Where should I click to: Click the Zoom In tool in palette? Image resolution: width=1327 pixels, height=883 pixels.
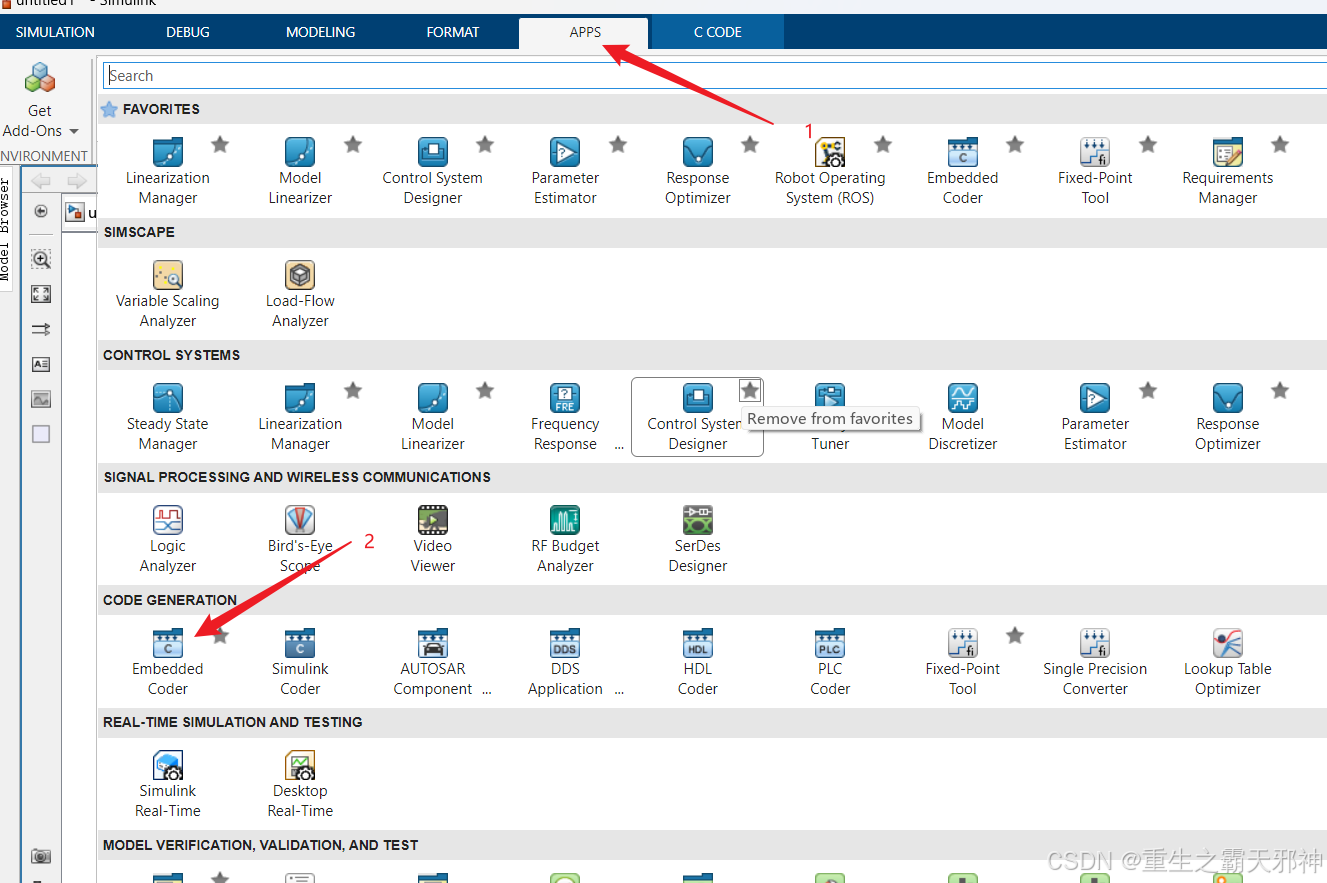click(41, 259)
